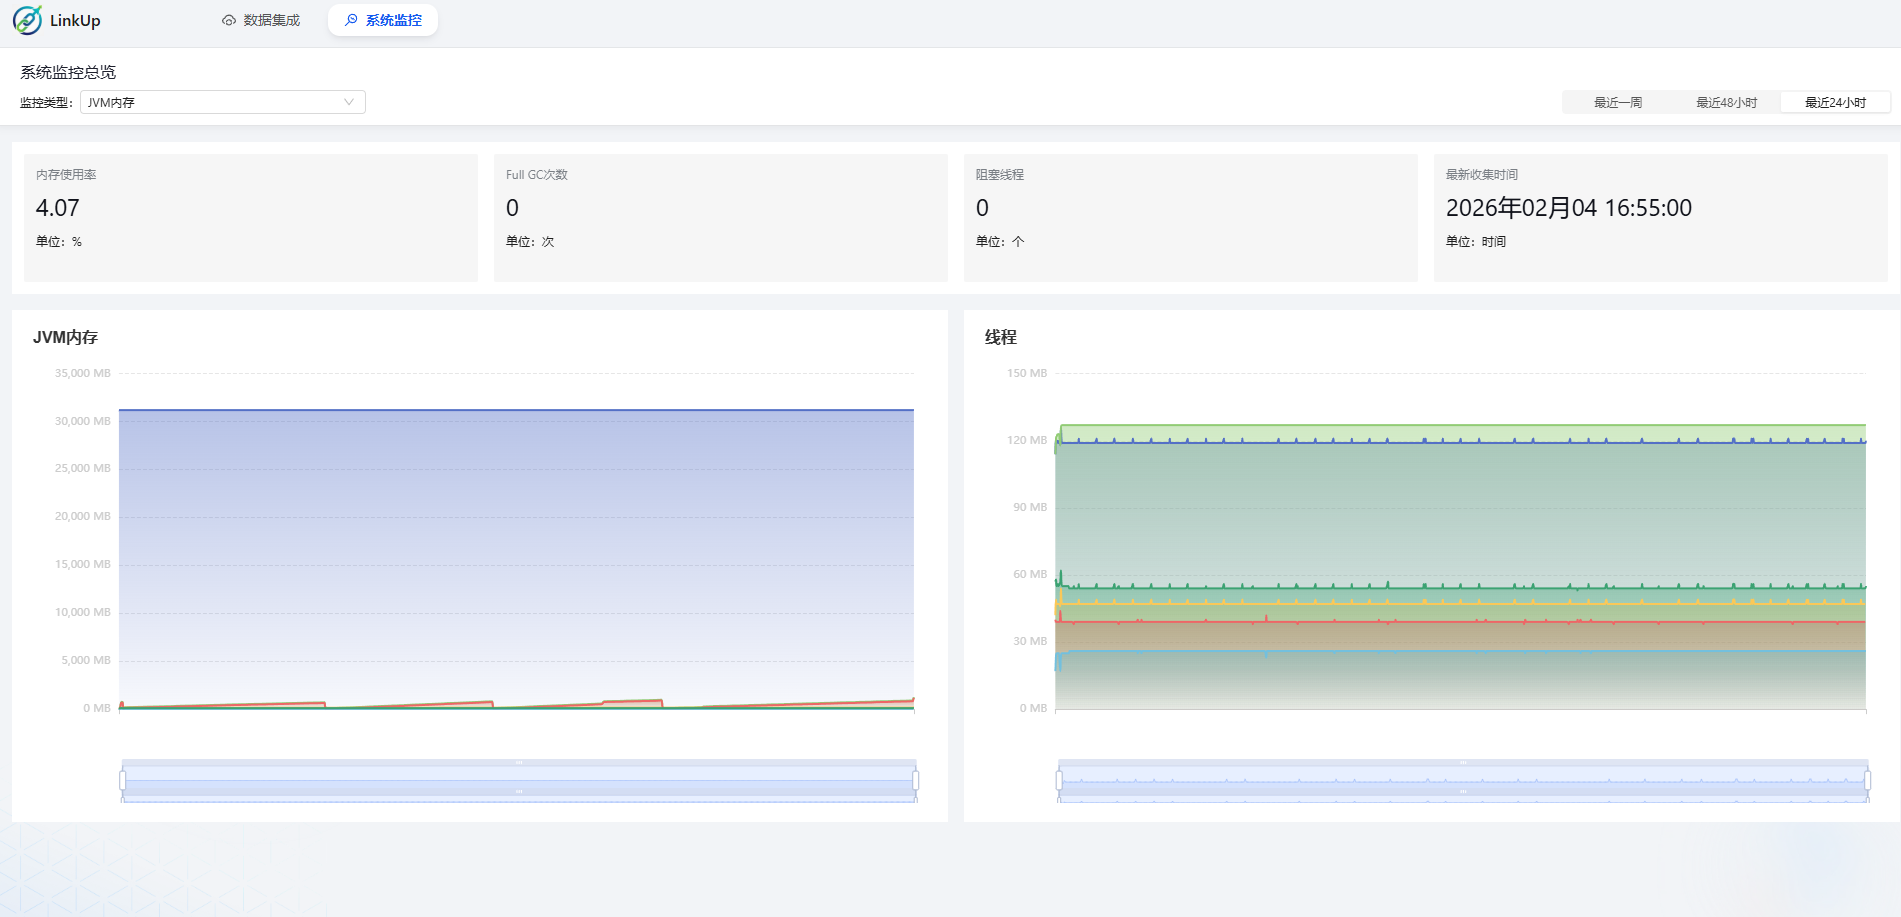
Task: Click the 最新收集时间 timestamp card
Action: point(1660,217)
